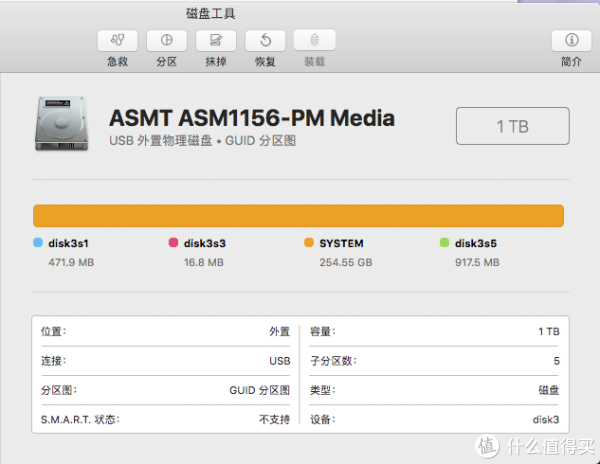
Task: Click the 位置 (location) info row
Action: click(165, 332)
